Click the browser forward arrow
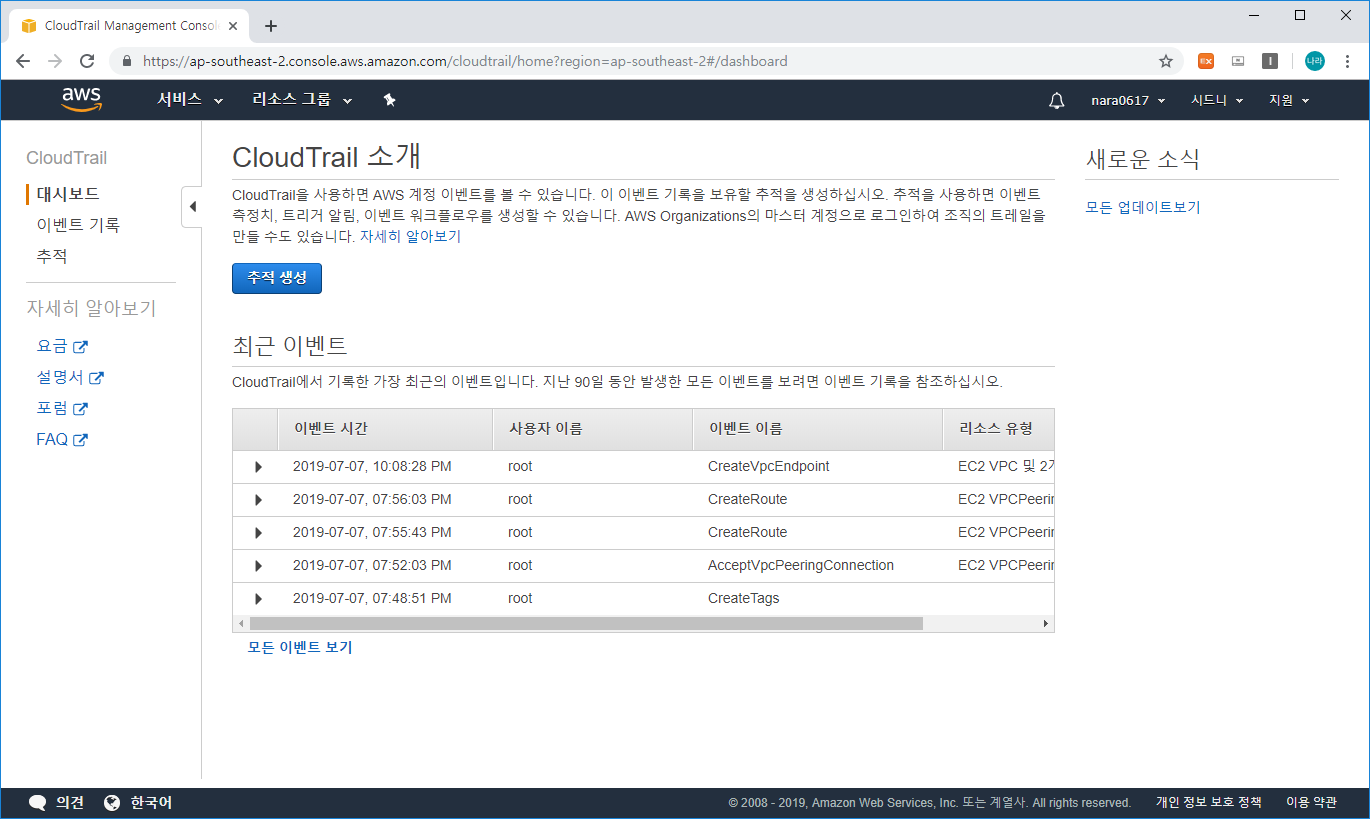 (55, 61)
